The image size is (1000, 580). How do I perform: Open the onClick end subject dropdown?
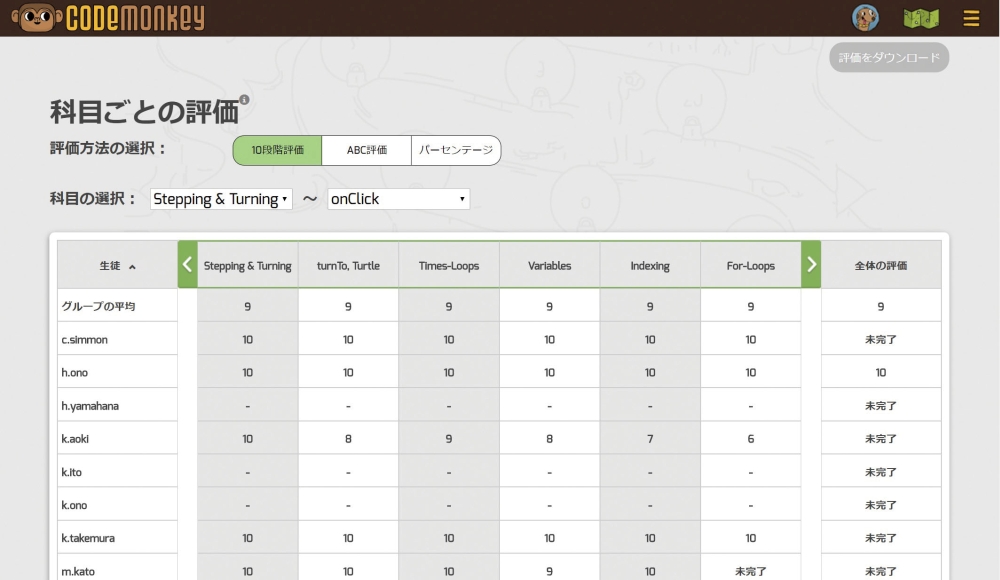click(398, 199)
